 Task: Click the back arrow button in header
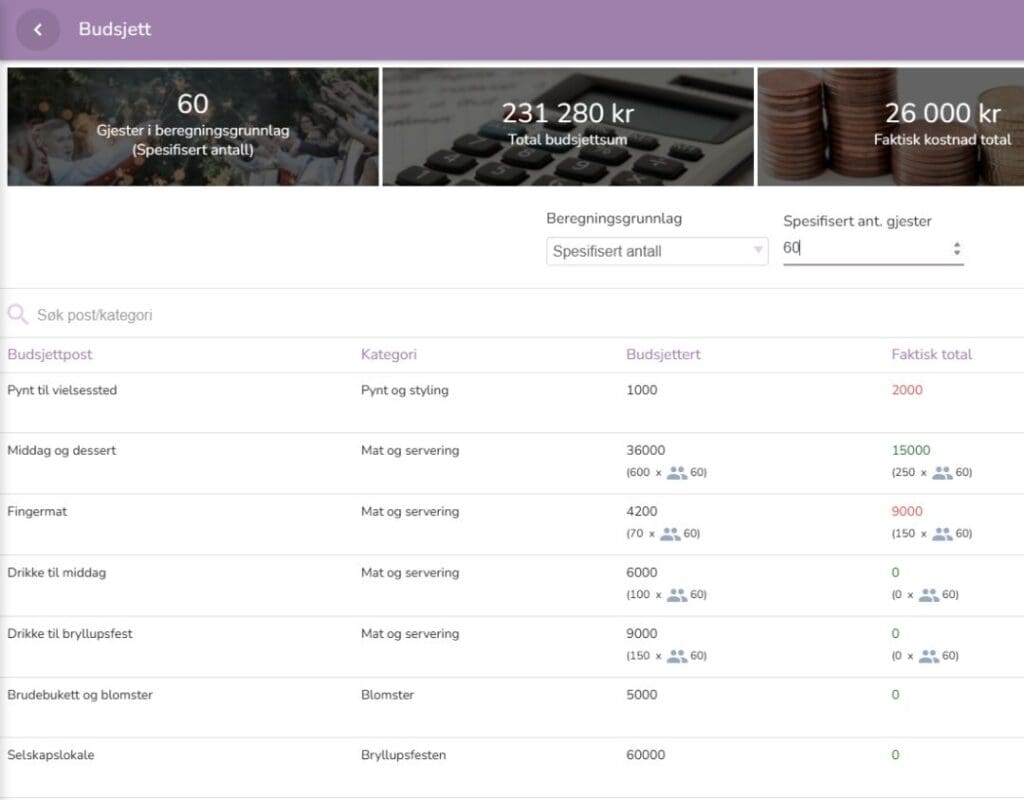pos(38,30)
